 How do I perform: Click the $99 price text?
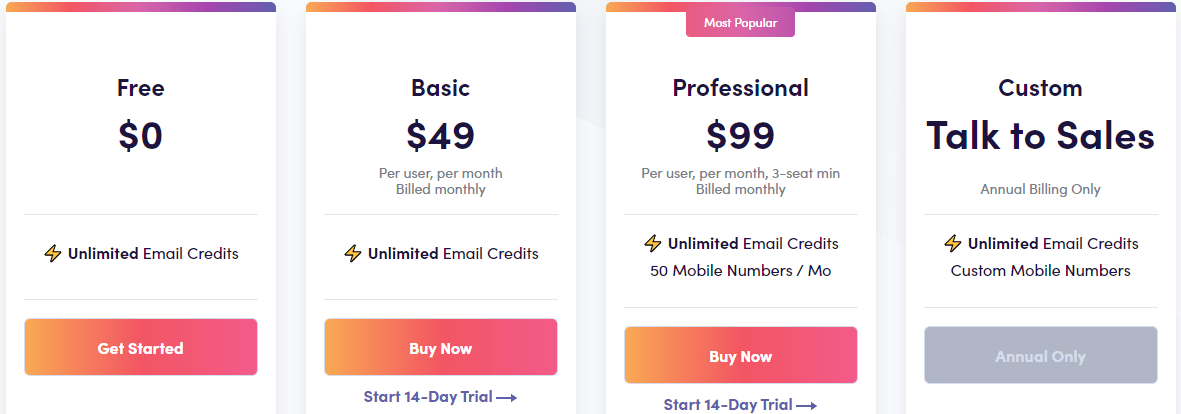pos(740,135)
